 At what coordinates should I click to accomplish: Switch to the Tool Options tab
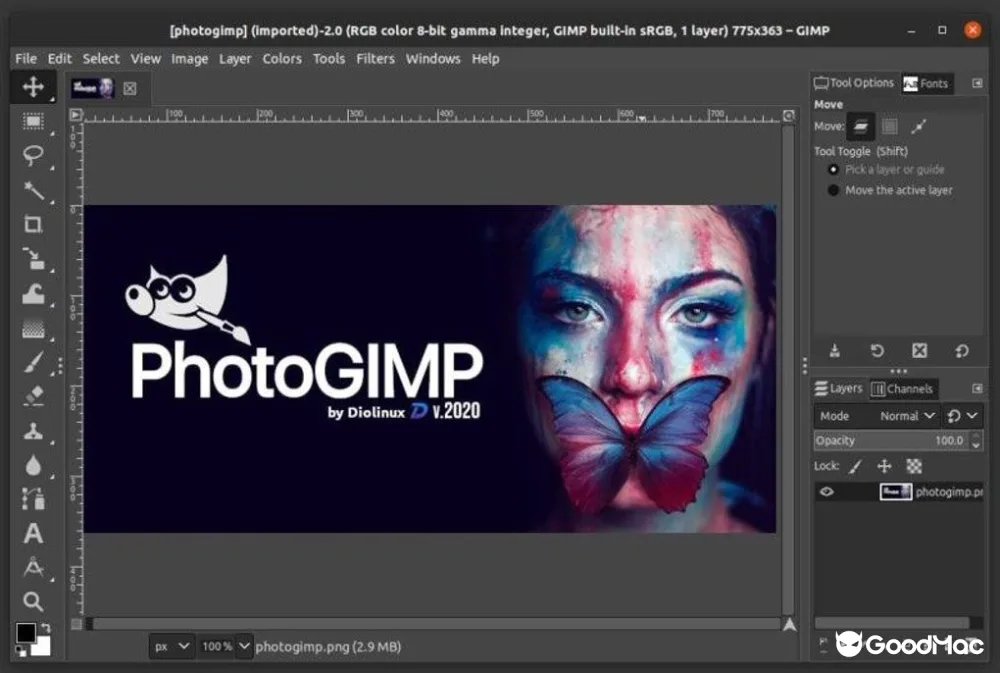[x=854, y=83]
